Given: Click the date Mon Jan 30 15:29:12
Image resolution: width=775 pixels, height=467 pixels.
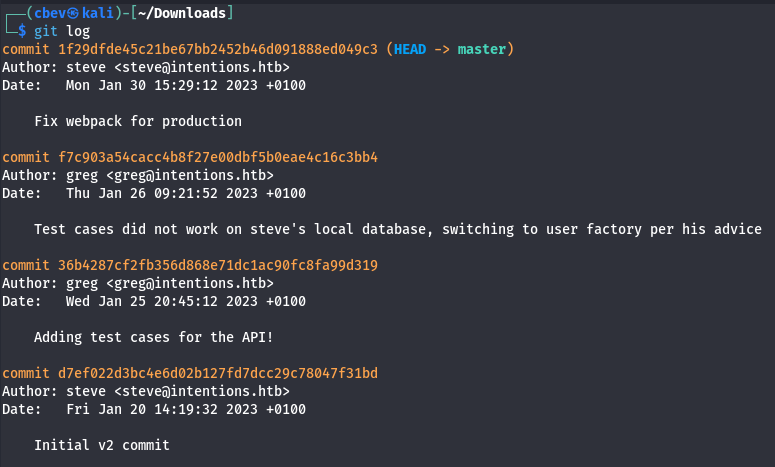Looking at the screenshot, I should (186, 85).
